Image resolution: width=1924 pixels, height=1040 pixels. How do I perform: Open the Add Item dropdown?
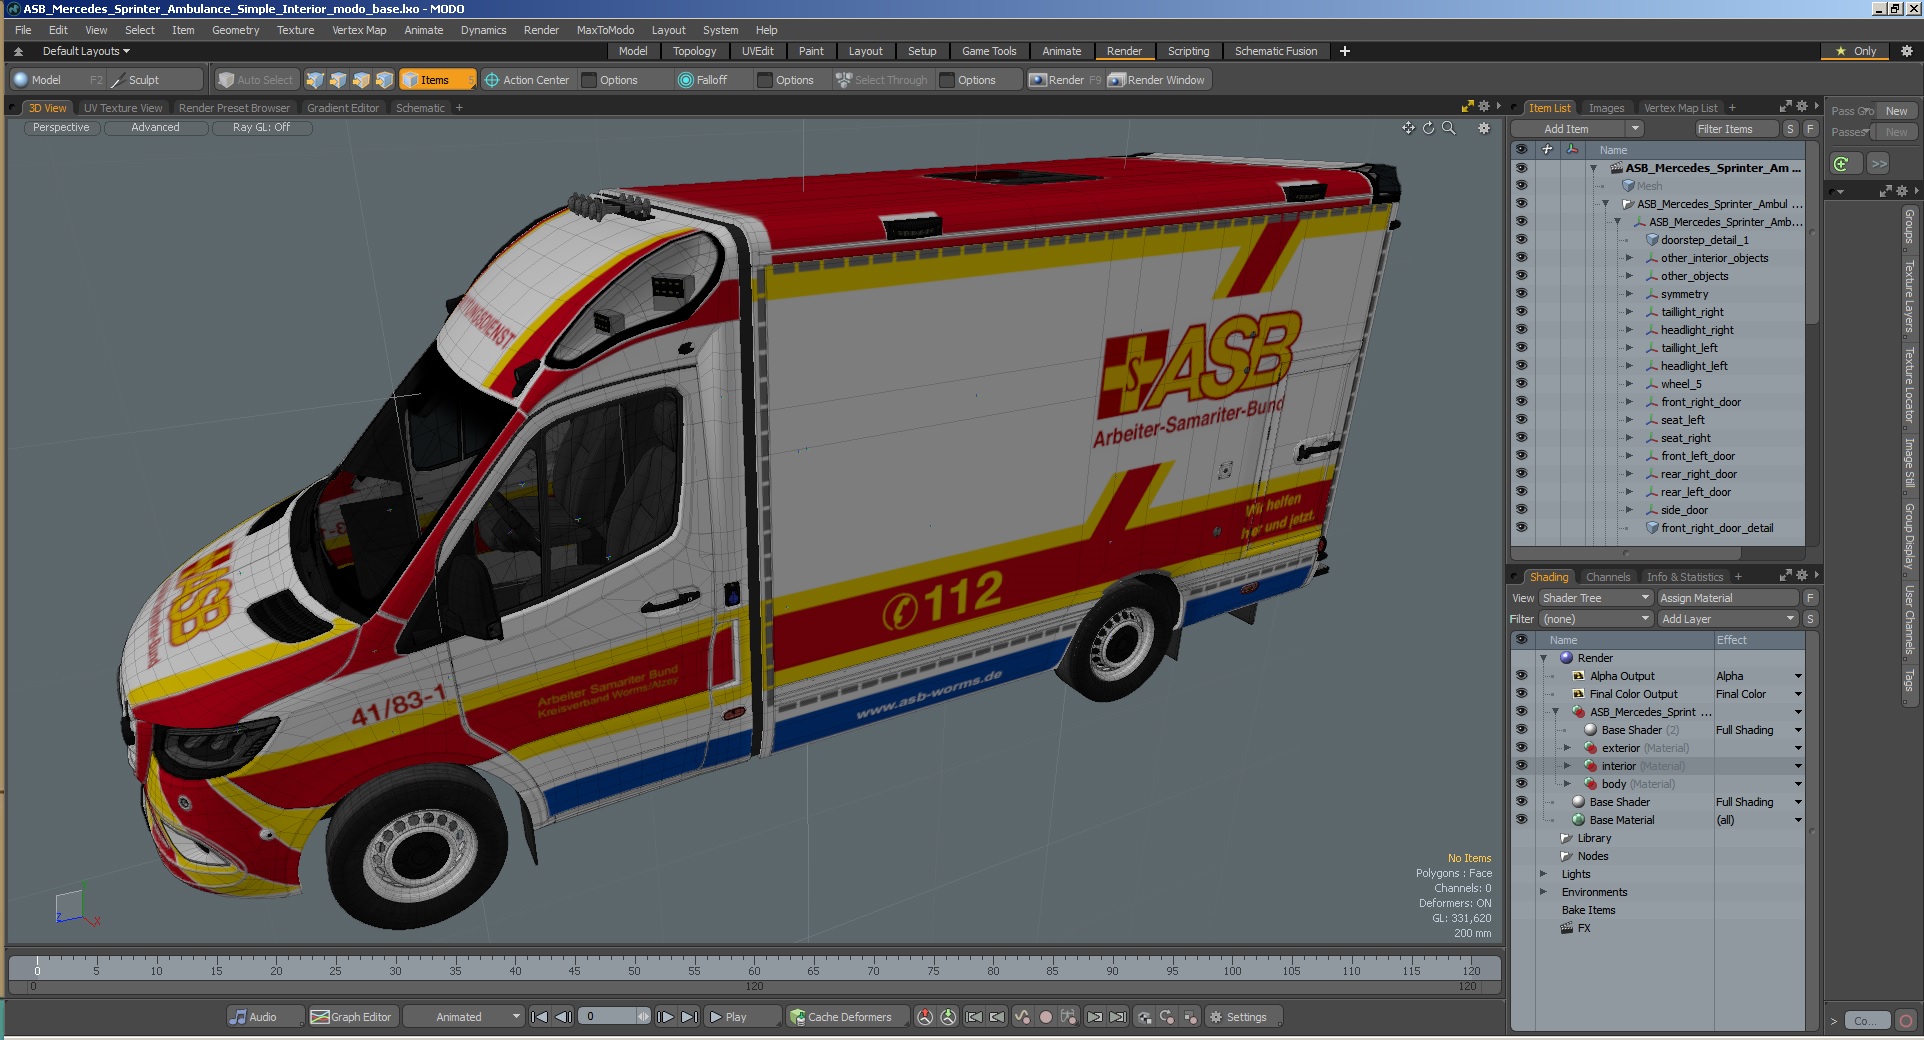pyautogui.click(x=1577, y=129)
